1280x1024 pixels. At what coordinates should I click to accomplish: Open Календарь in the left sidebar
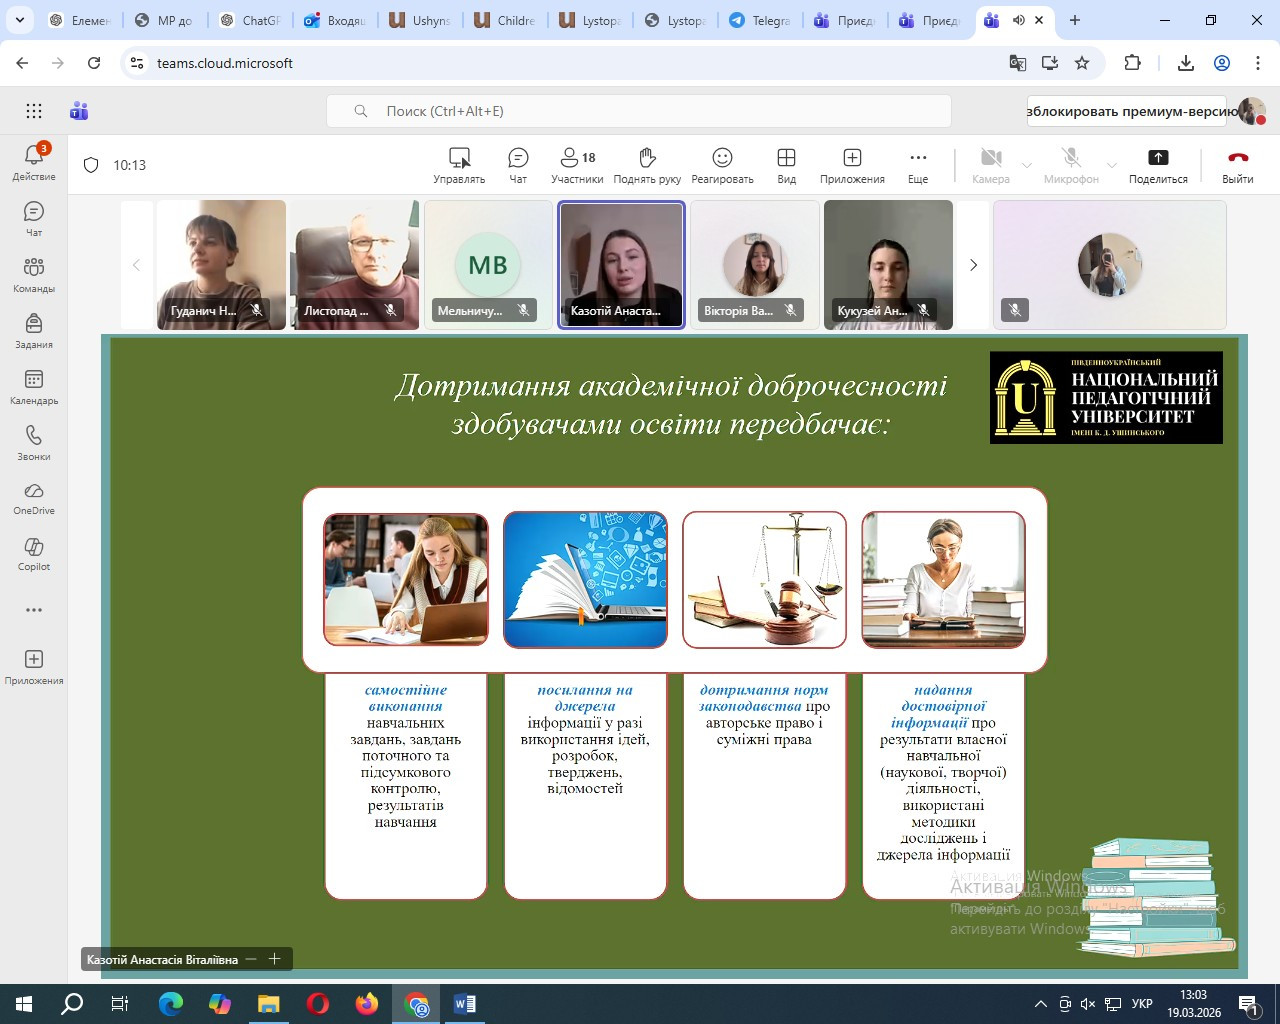click(34, 387)
